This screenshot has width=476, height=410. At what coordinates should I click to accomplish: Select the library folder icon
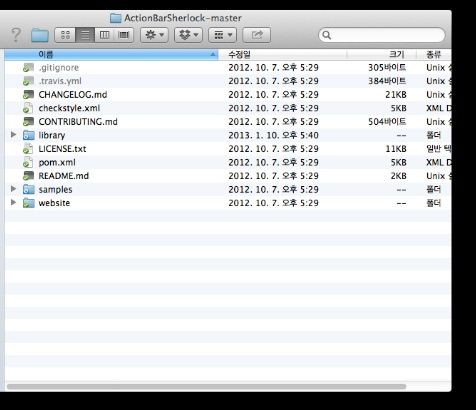(x=29, y=135)
